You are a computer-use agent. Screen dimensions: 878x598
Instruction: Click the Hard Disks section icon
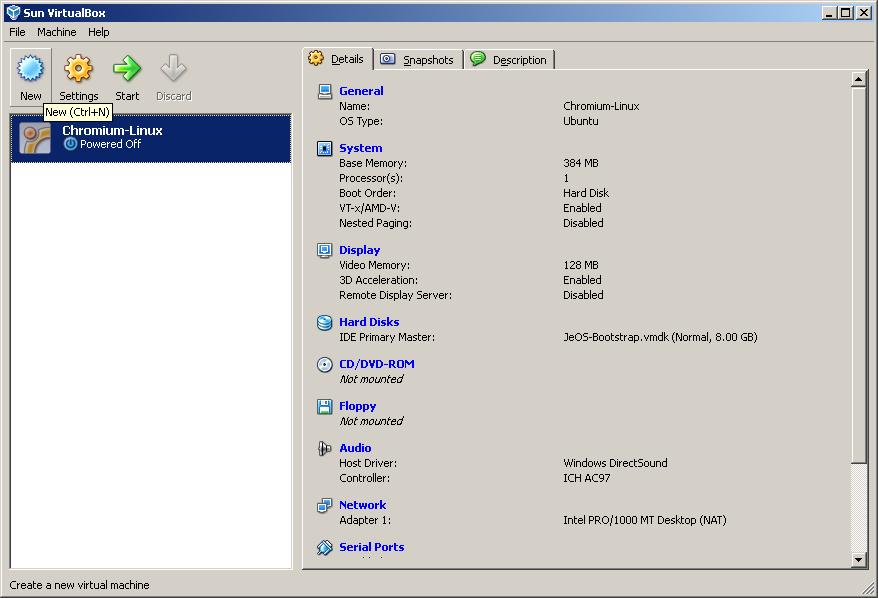coord(325,322)
